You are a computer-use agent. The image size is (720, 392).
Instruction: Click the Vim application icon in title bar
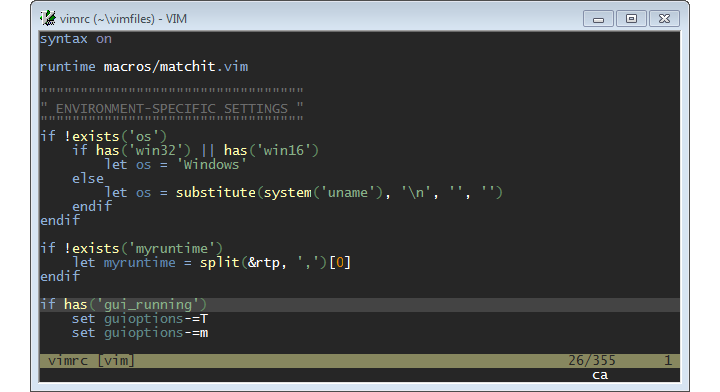[48, 18]
